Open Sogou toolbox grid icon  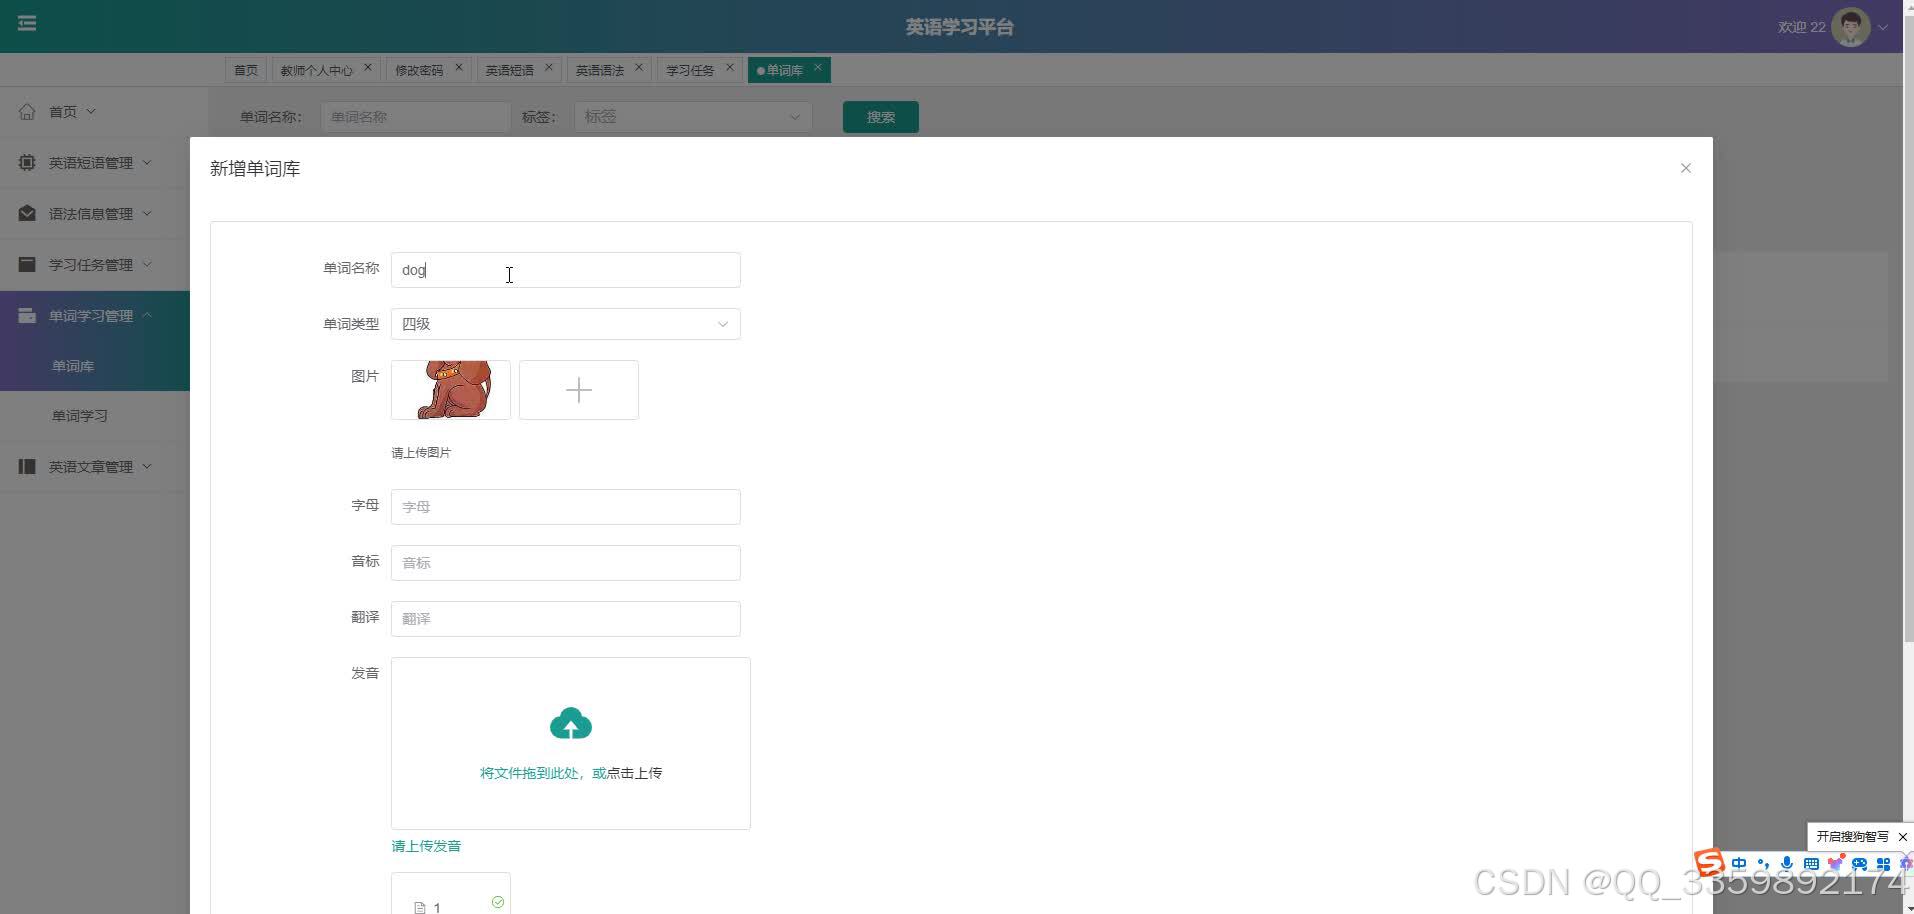(1883, 864)
